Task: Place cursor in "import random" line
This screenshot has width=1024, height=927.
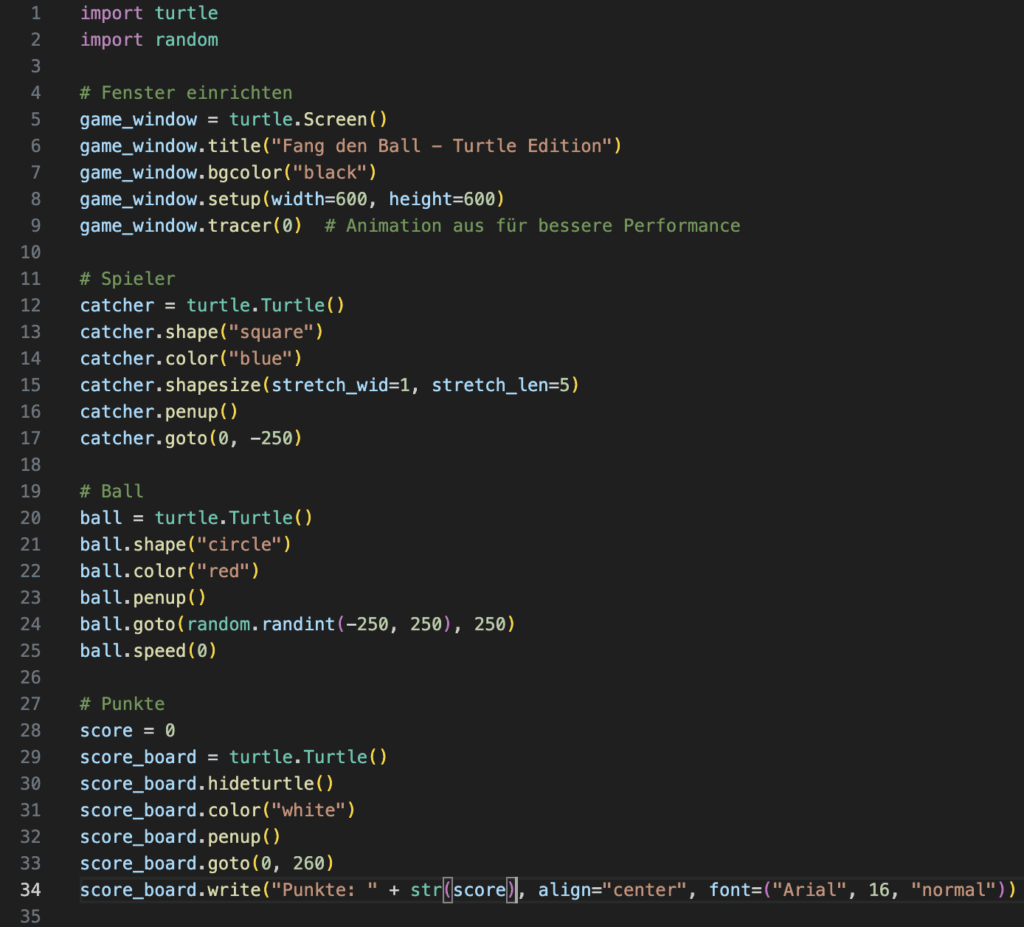Action: click(149, 40)
